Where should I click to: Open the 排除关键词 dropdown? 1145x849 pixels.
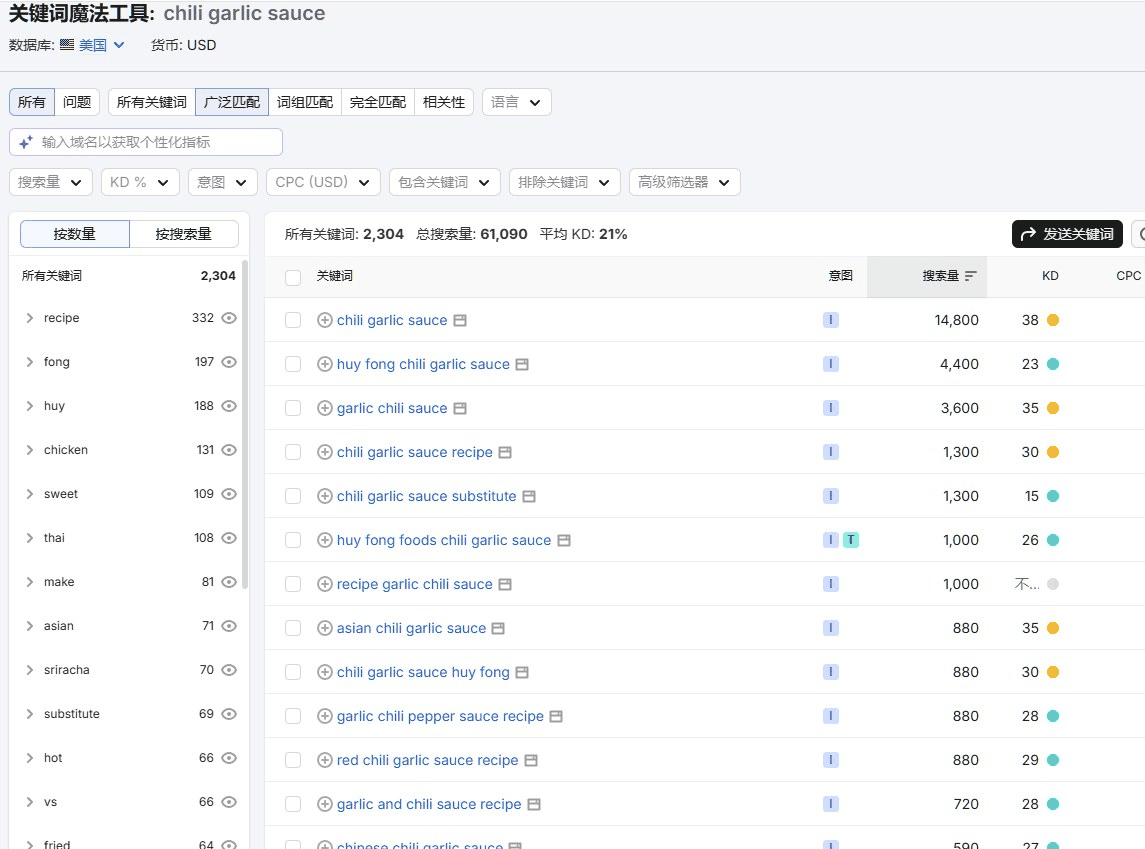(x=565, y=183)
